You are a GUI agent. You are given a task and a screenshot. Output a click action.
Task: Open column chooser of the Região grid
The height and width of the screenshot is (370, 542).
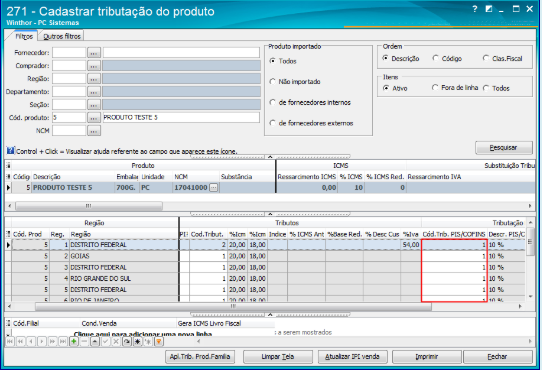(8, 234)
